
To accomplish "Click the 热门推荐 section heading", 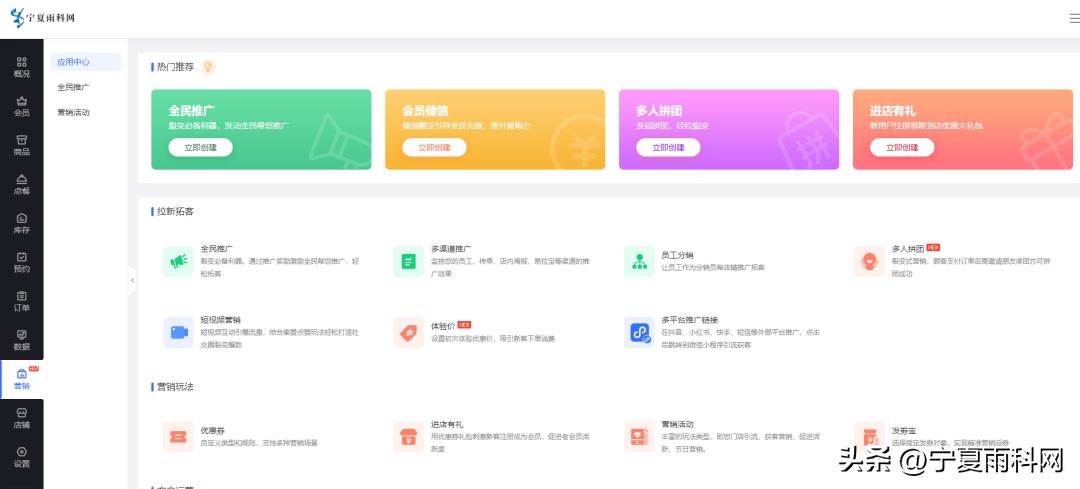I will point(175,67).
